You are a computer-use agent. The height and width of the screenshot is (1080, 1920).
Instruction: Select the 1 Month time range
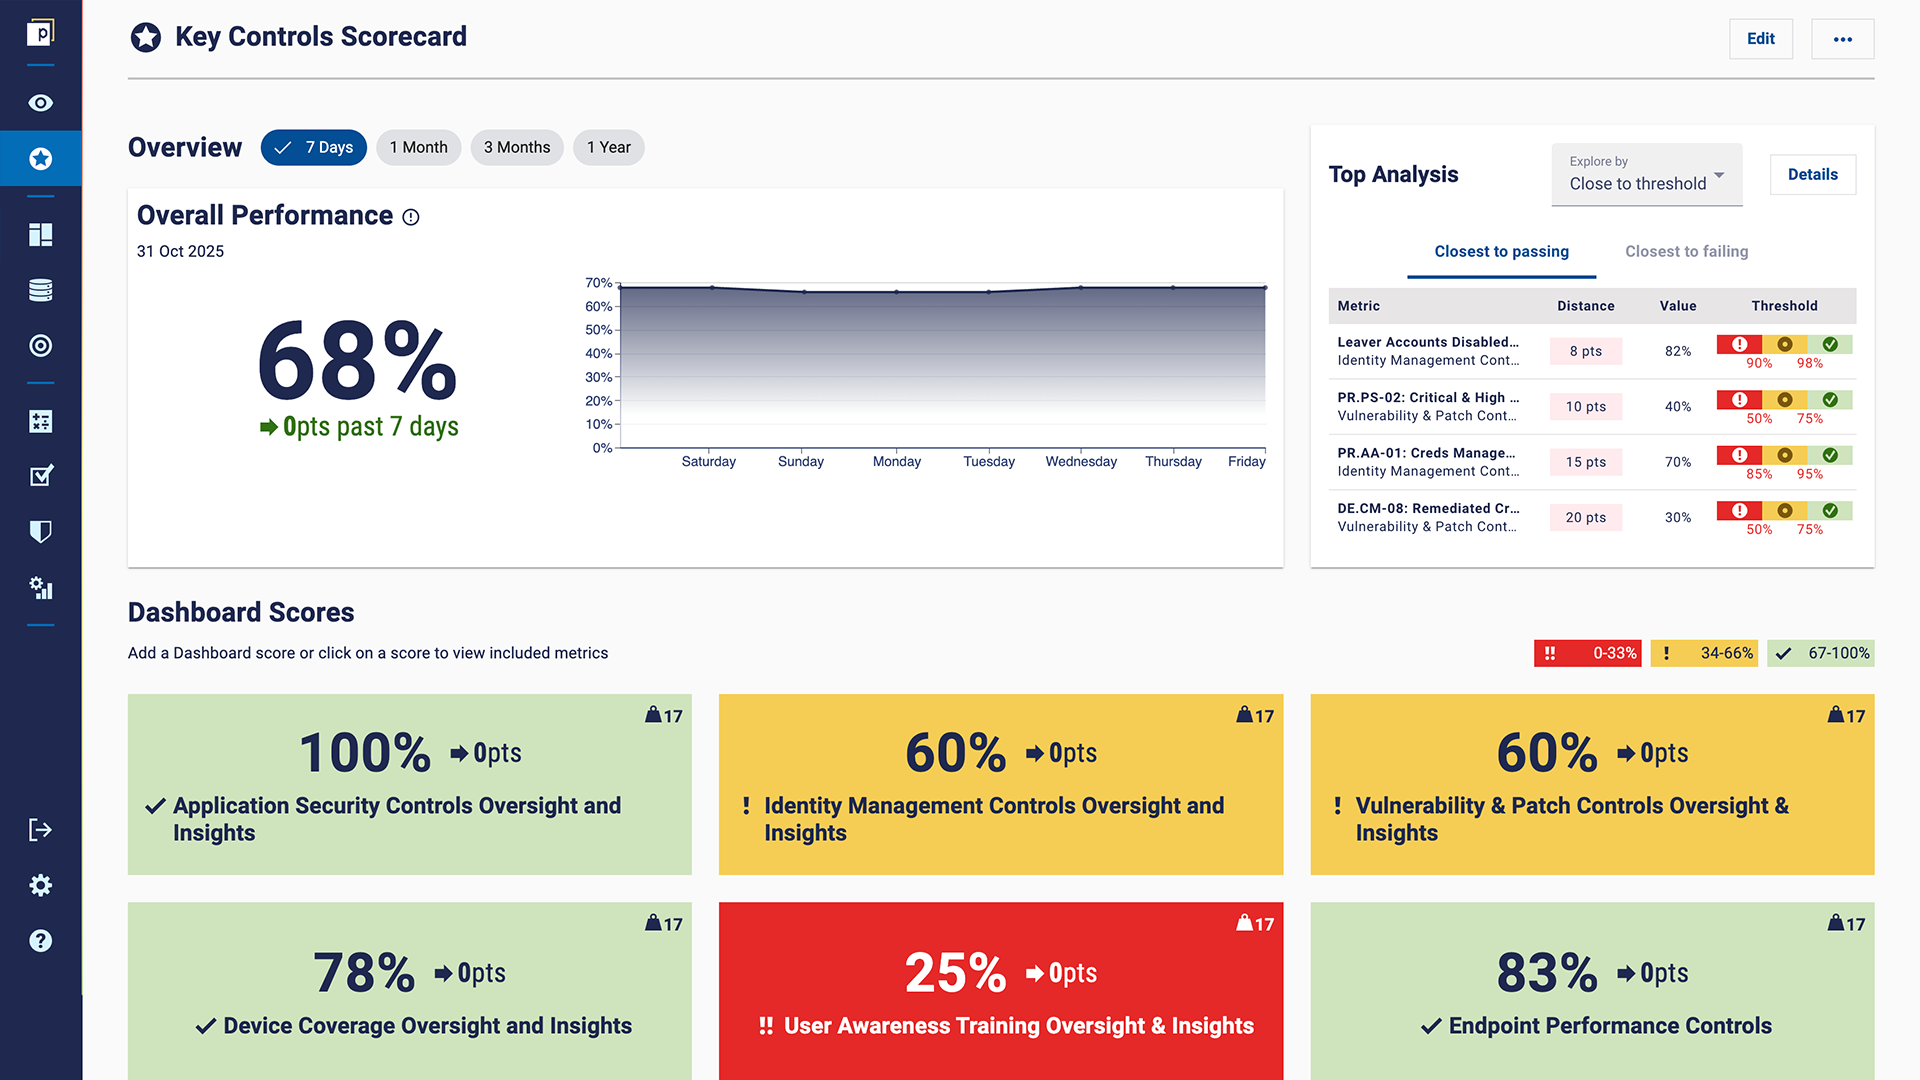(418, 147)
